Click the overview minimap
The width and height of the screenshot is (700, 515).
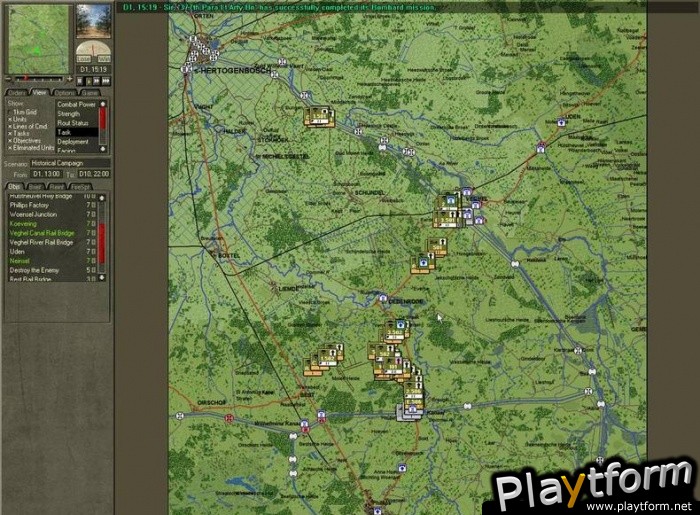pos(39,39)
